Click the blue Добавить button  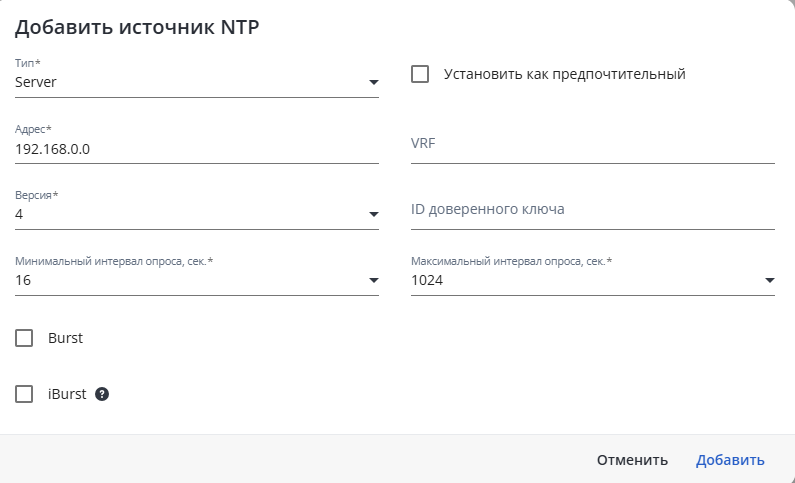pyautogui.click(x=730, y=460)
